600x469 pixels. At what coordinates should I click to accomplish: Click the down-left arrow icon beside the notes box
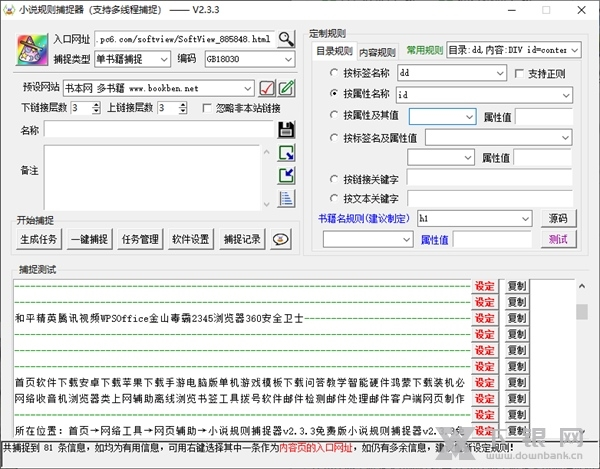[x=286, y=175]
